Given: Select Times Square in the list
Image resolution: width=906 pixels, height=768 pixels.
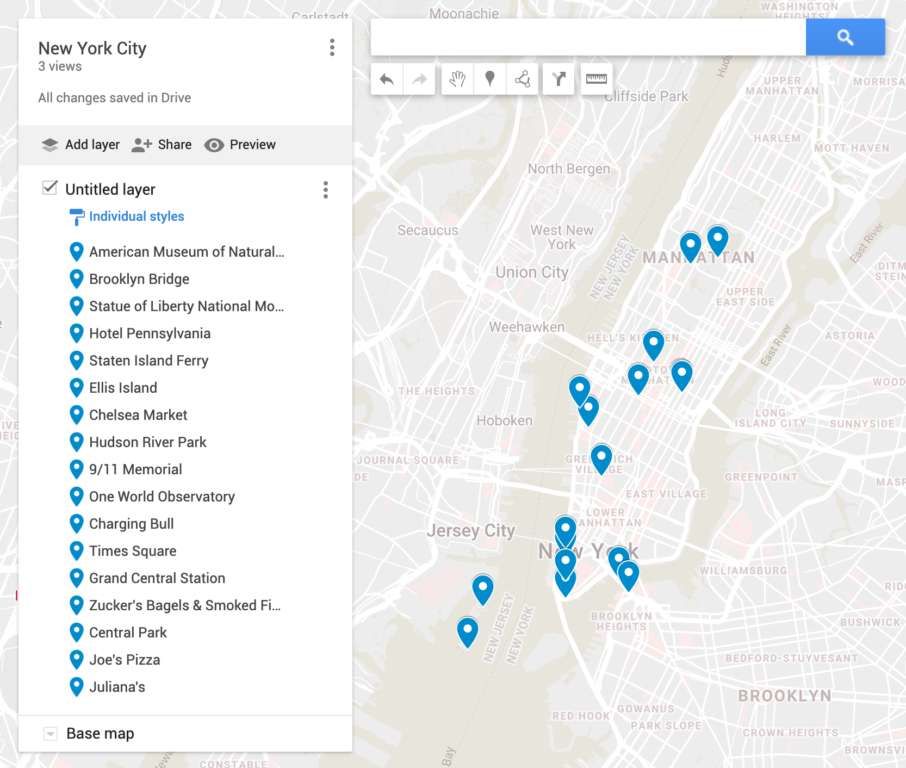Looking at the screenshot, I should tap(132, 551).
